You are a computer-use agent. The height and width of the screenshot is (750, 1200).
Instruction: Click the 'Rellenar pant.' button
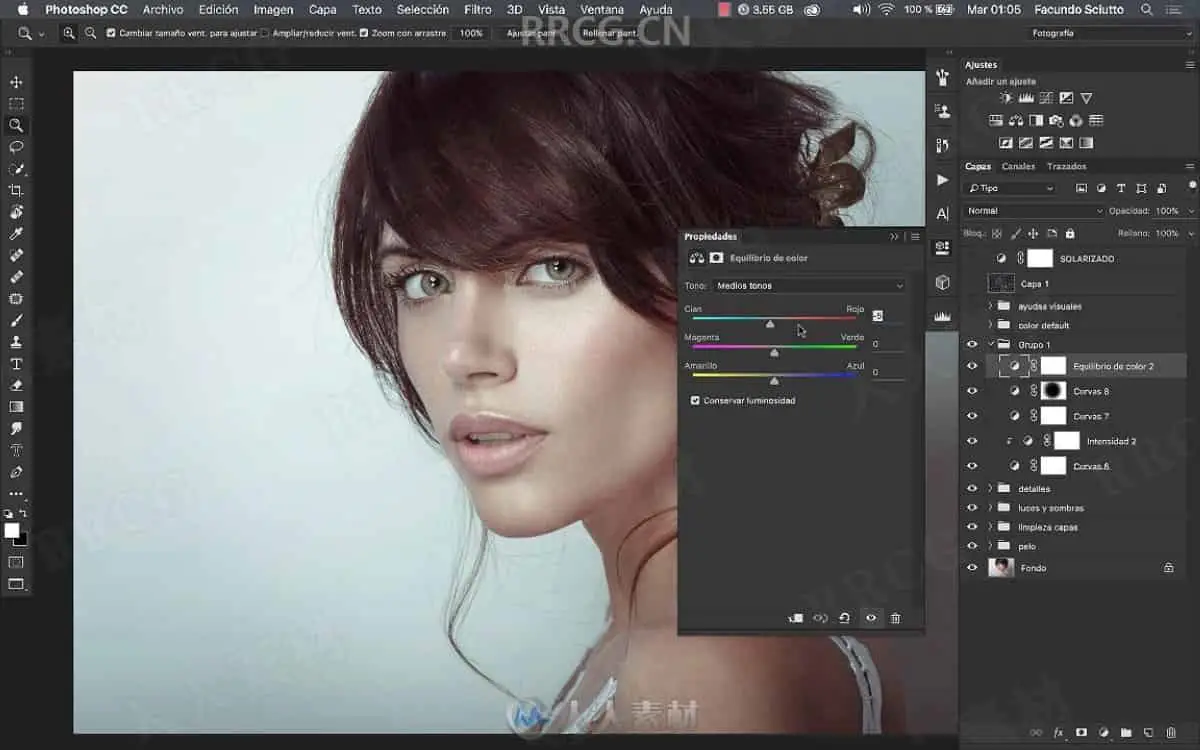coord(609,33)
